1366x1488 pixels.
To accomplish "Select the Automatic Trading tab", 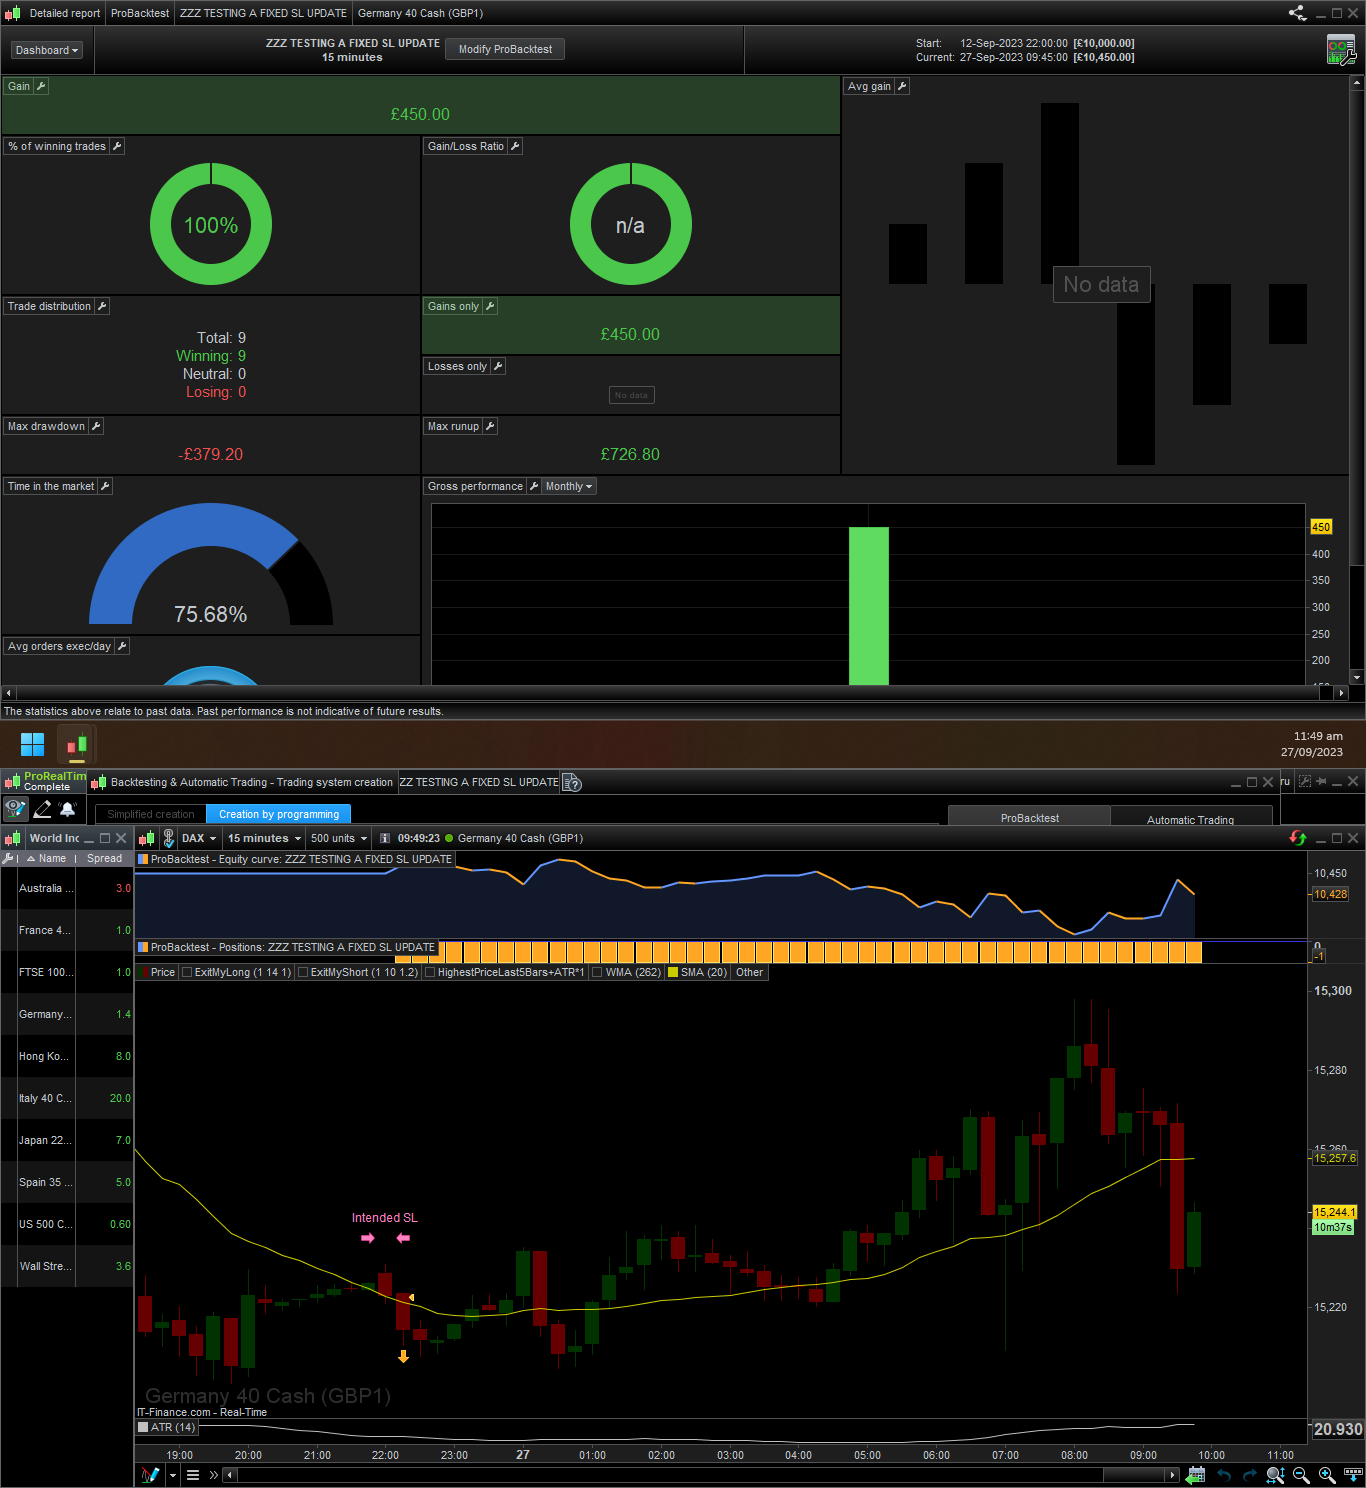I will coord(1190,819).
